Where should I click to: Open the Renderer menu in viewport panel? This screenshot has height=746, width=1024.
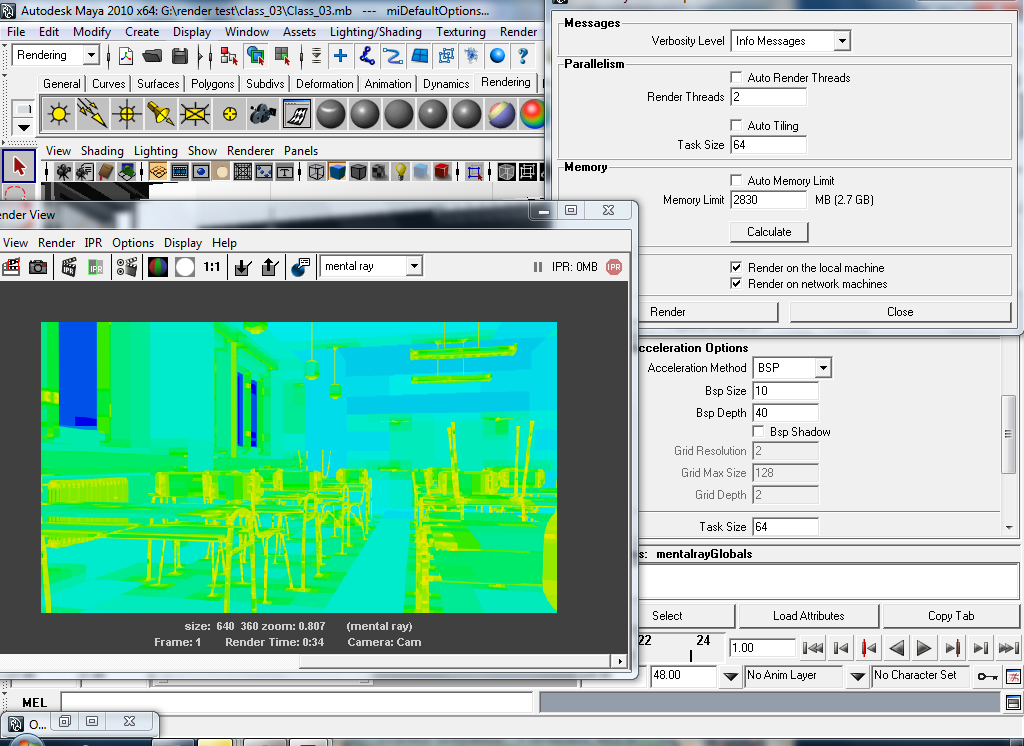tap(250, 151)
